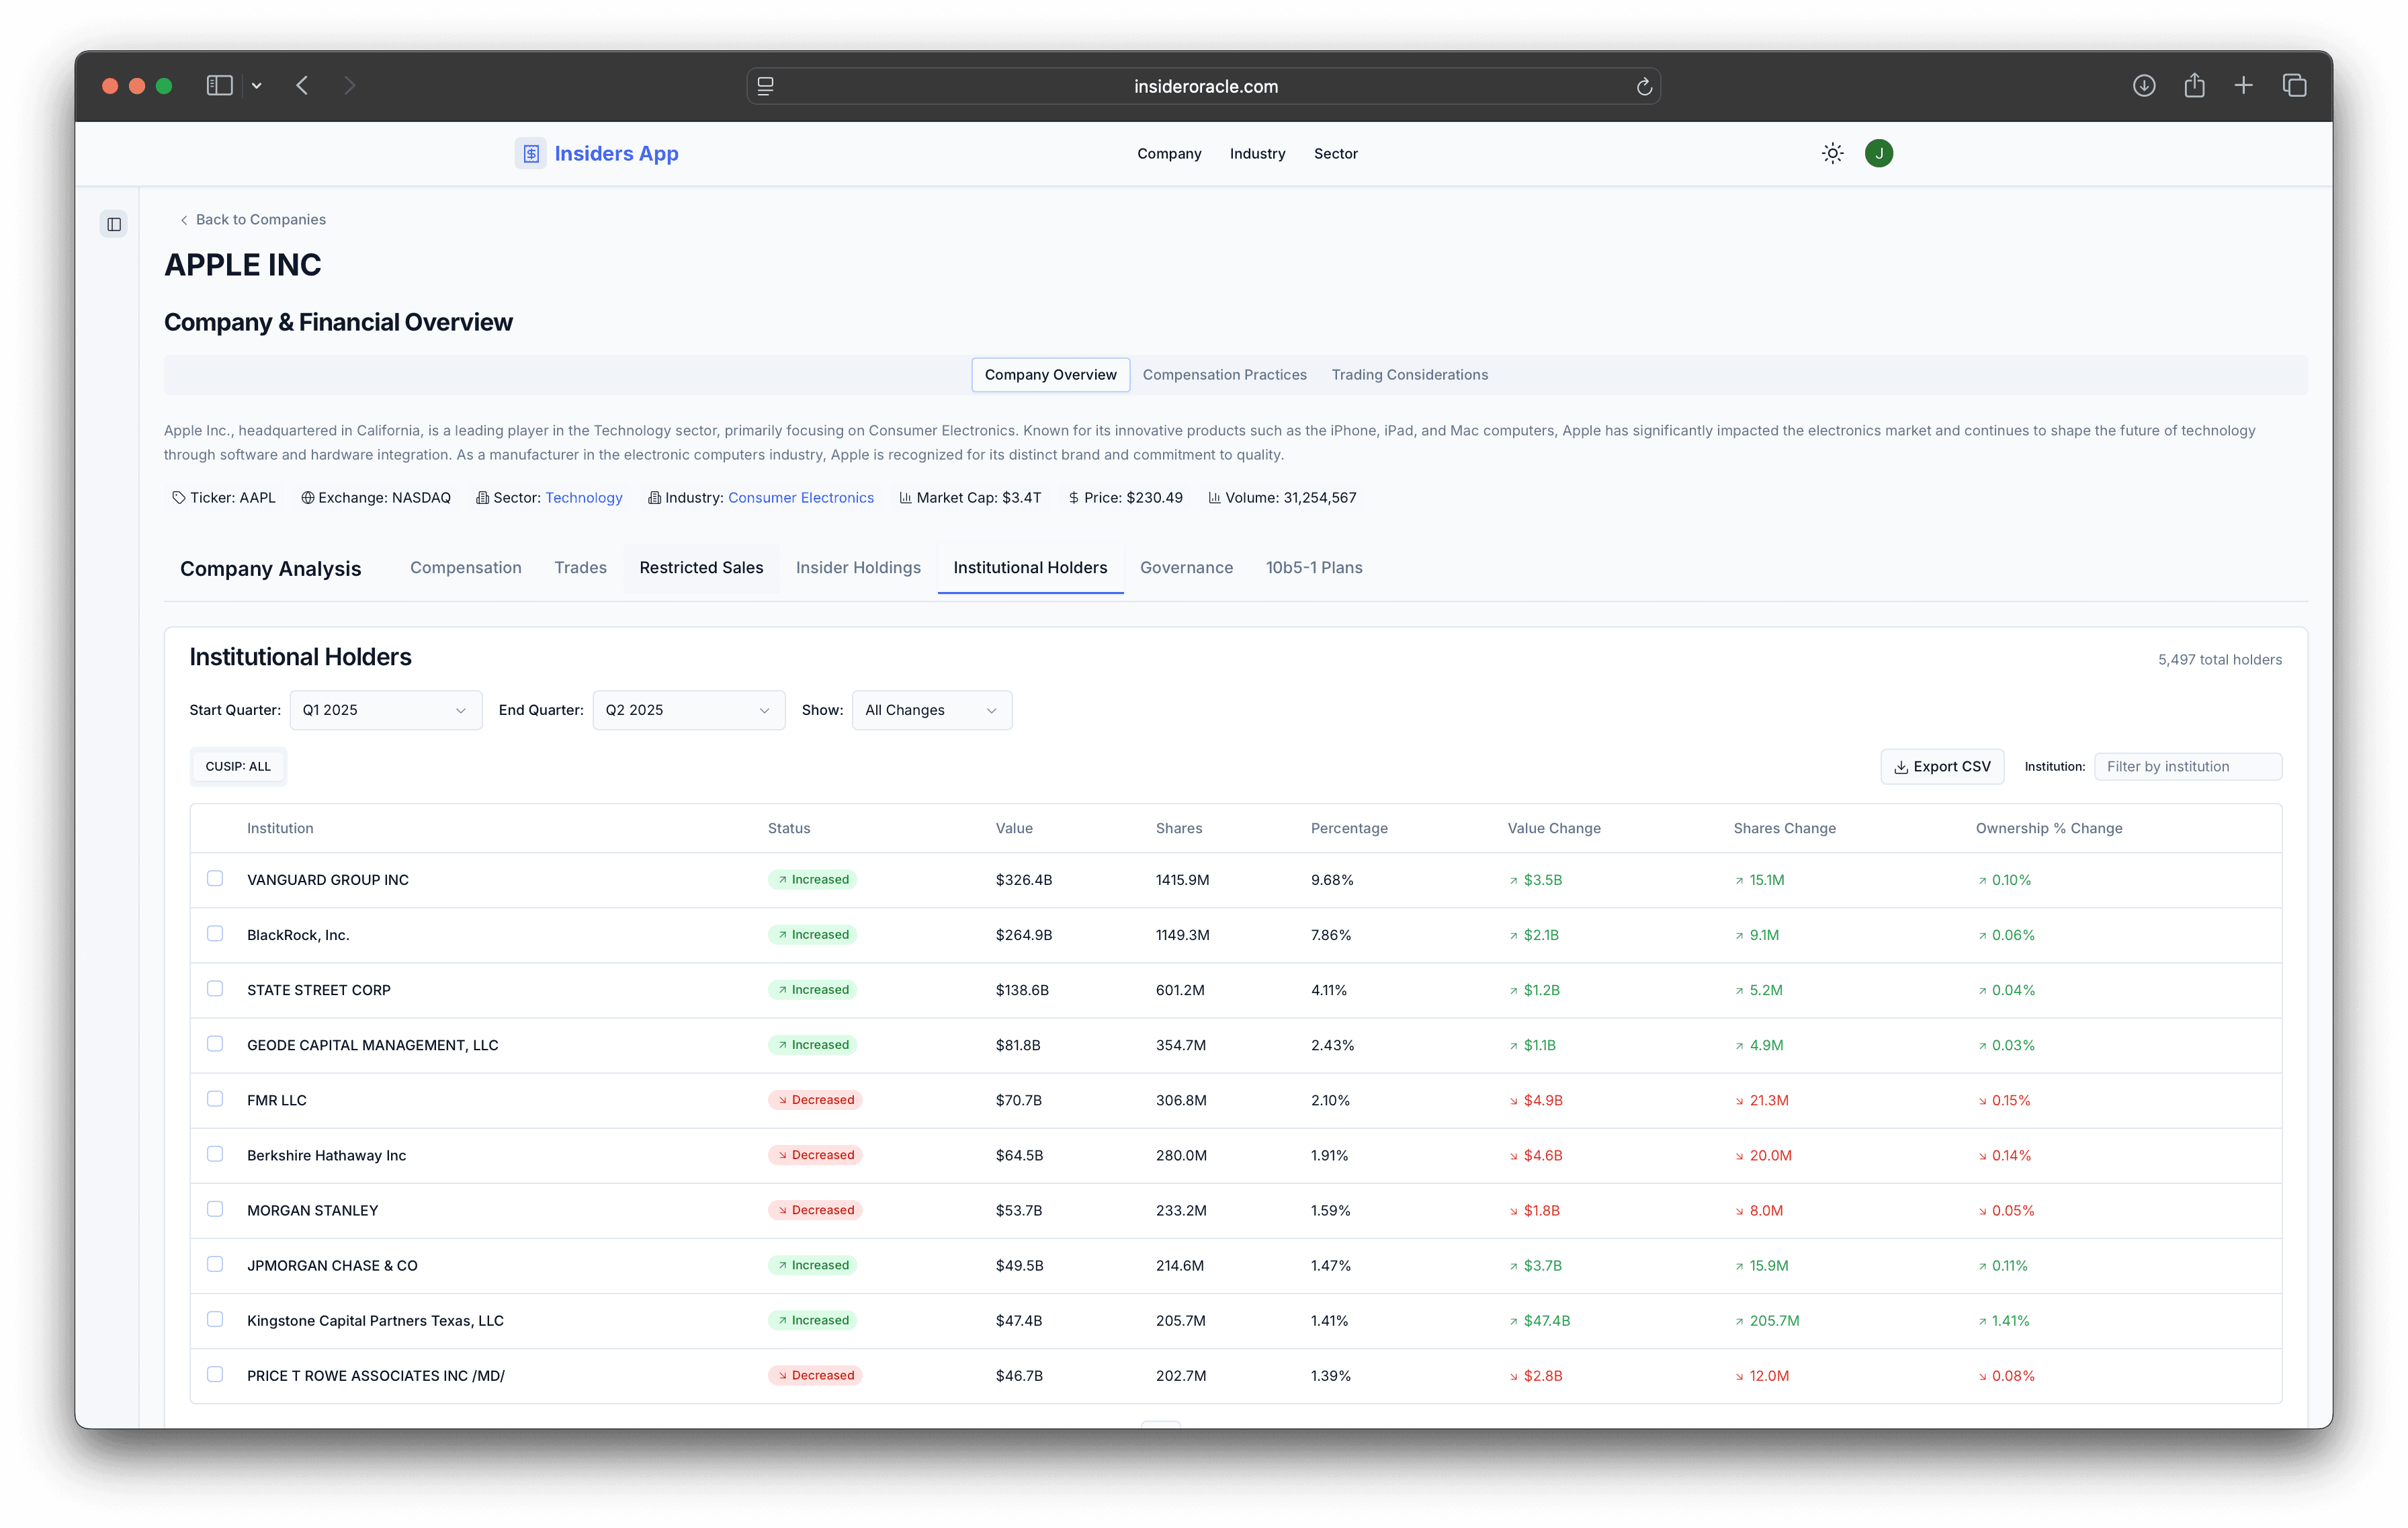Show the browser tab overview icon

point(2294,86)
